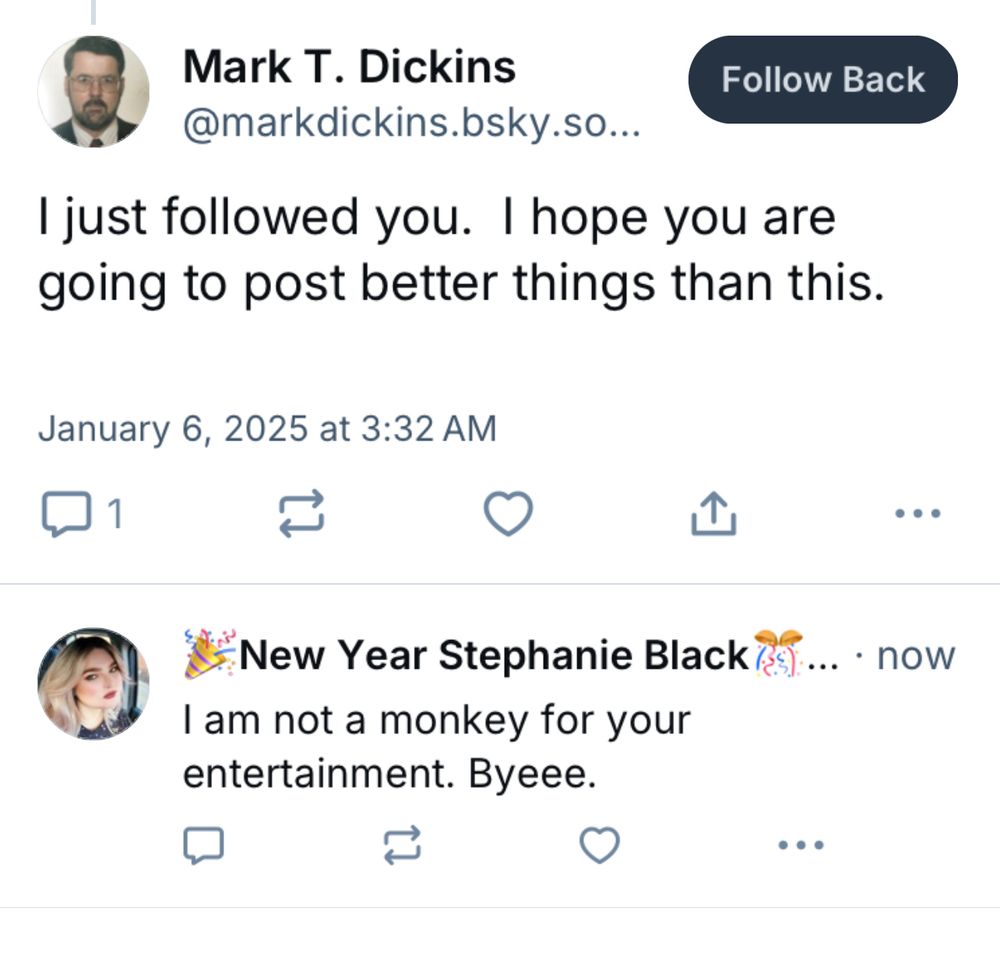Click New Year Stephanie Black's name
Screen dimensions: 1000x963
(494, 656)
